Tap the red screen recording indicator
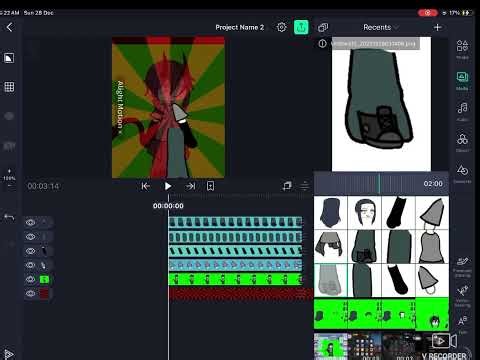 pos(428,13)
